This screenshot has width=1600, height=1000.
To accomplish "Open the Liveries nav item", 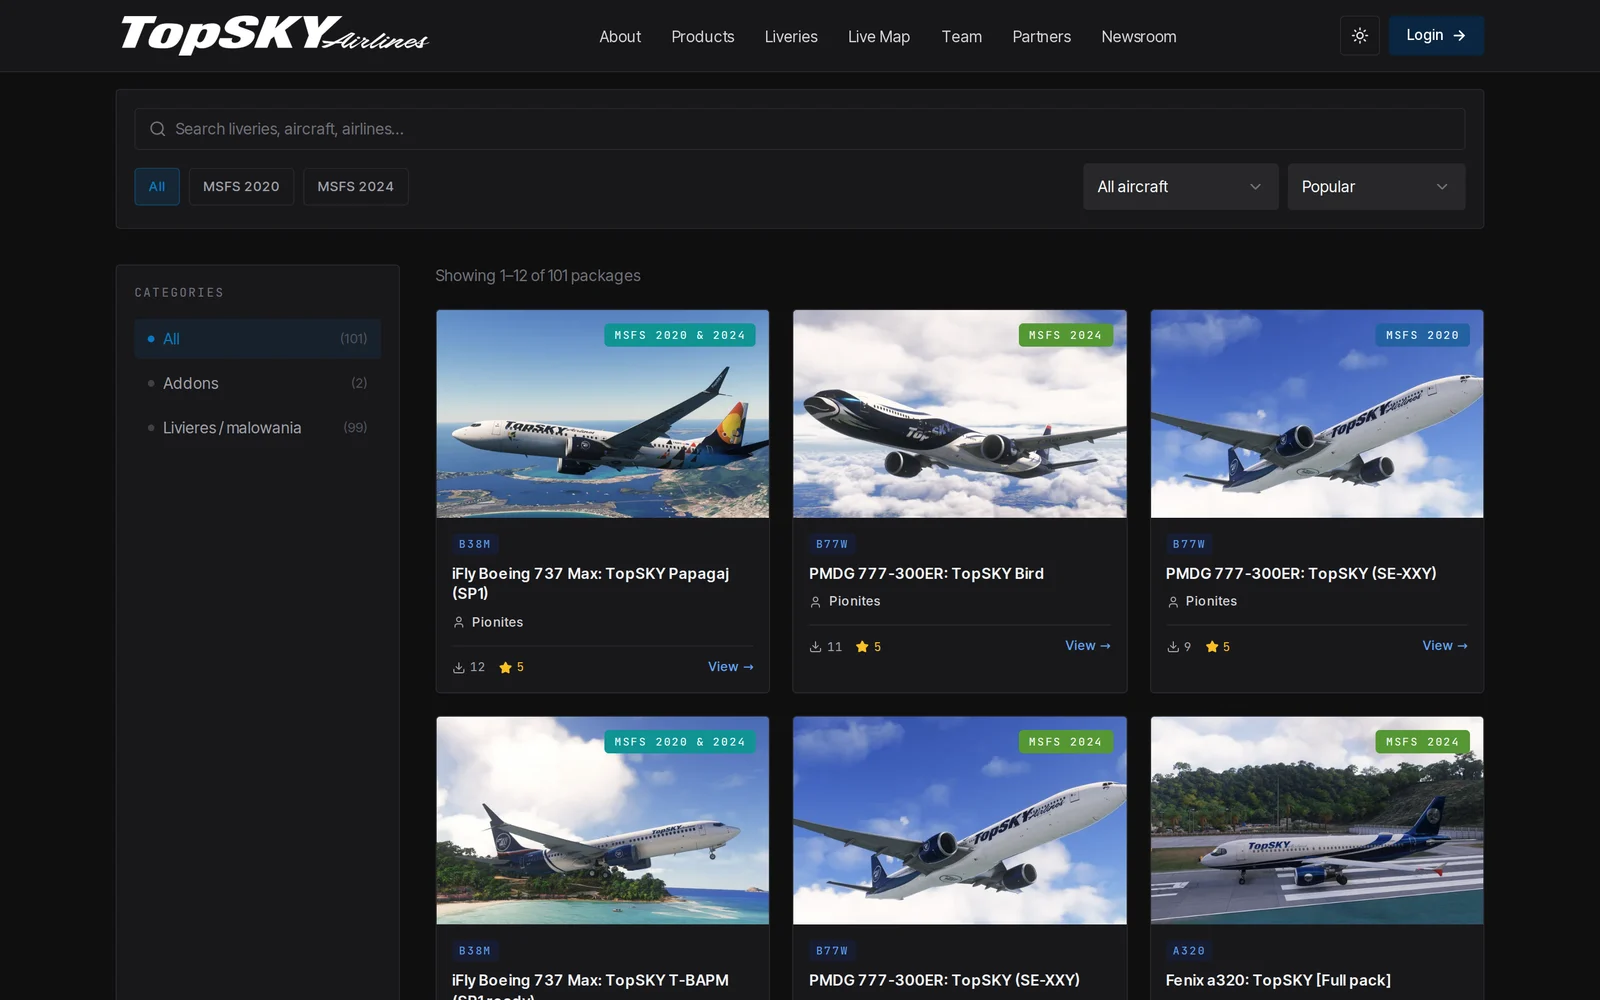I will coord(791,37).
